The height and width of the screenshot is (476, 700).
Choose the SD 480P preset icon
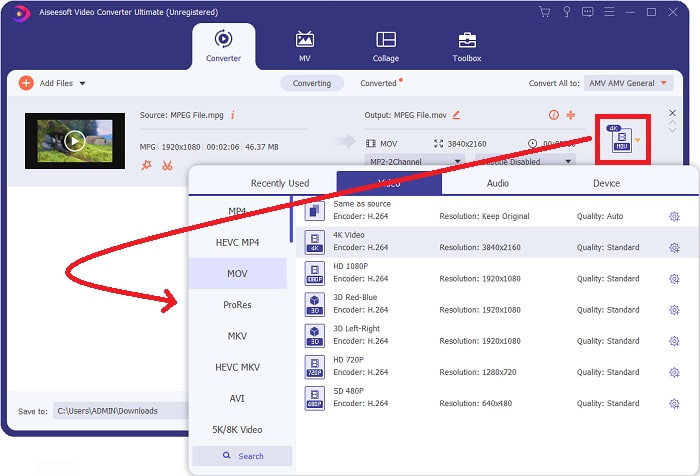click(315, 398)
